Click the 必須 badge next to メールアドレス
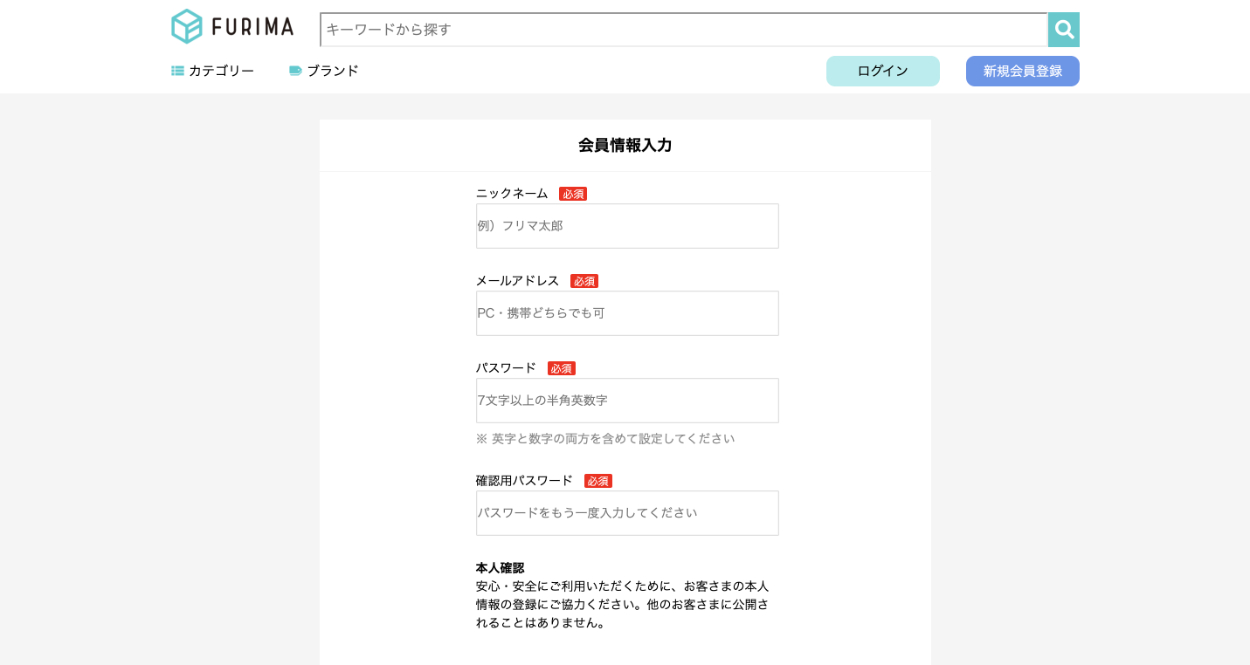This screenshot has height=665, width=1250. [584, 281]
